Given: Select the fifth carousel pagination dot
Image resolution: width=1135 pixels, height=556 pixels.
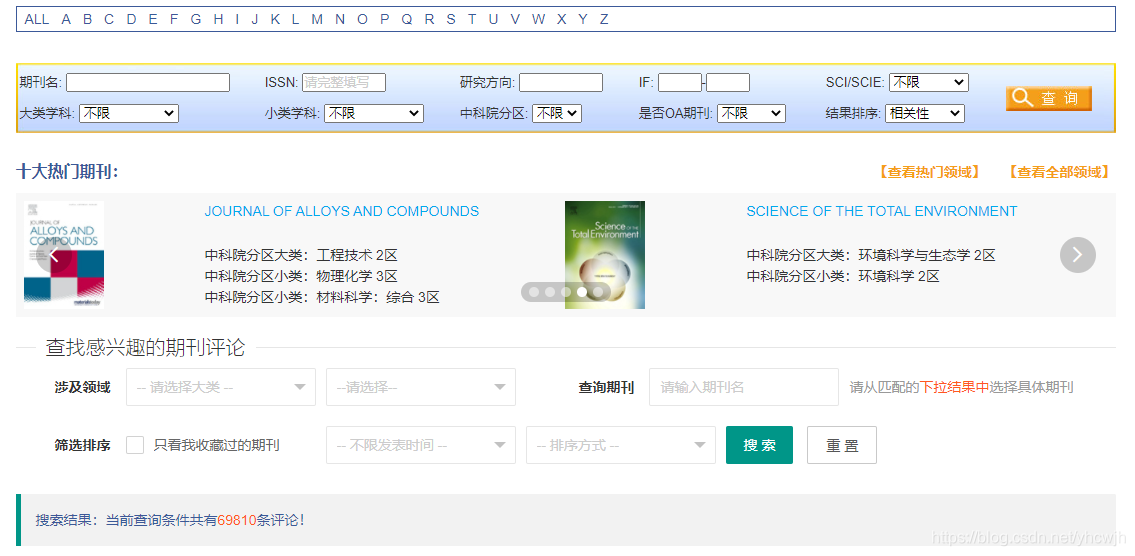Looking at the screenshot, I should [598, 292].
